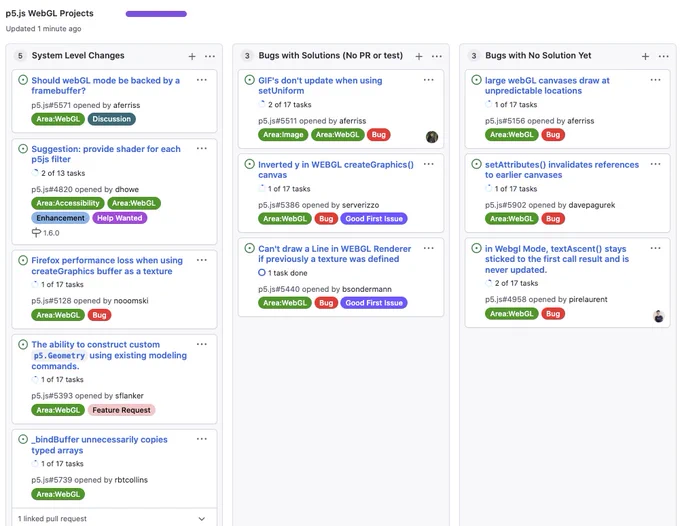
Task: Open card menu for Can't draw a Line issue
Action: point(428,248)
